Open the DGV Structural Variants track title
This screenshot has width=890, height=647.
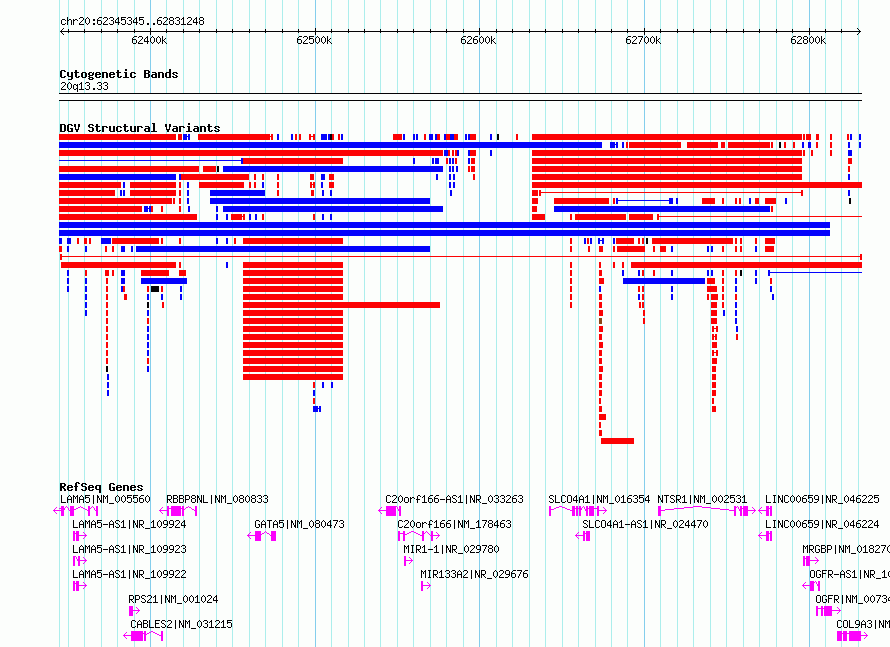point(140,128)
